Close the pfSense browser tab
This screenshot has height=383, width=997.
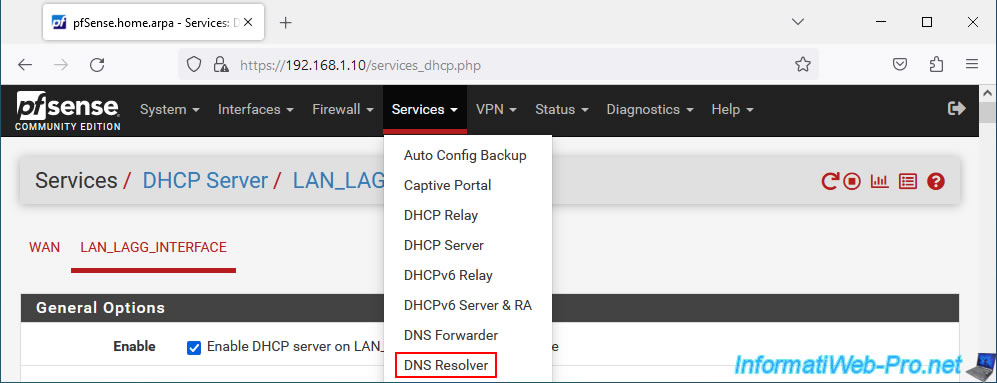tap(248, 22)
